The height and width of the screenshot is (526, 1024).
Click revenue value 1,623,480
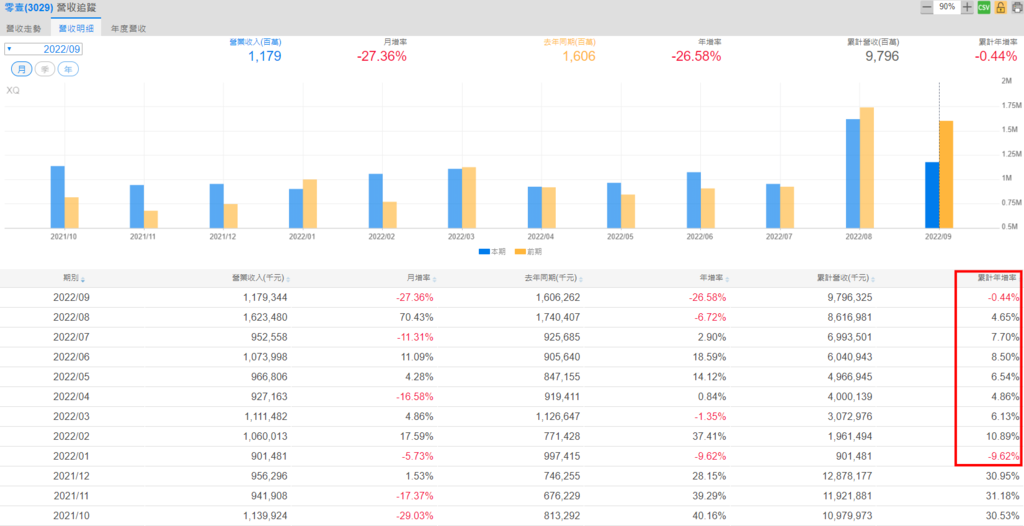[265, 318]
